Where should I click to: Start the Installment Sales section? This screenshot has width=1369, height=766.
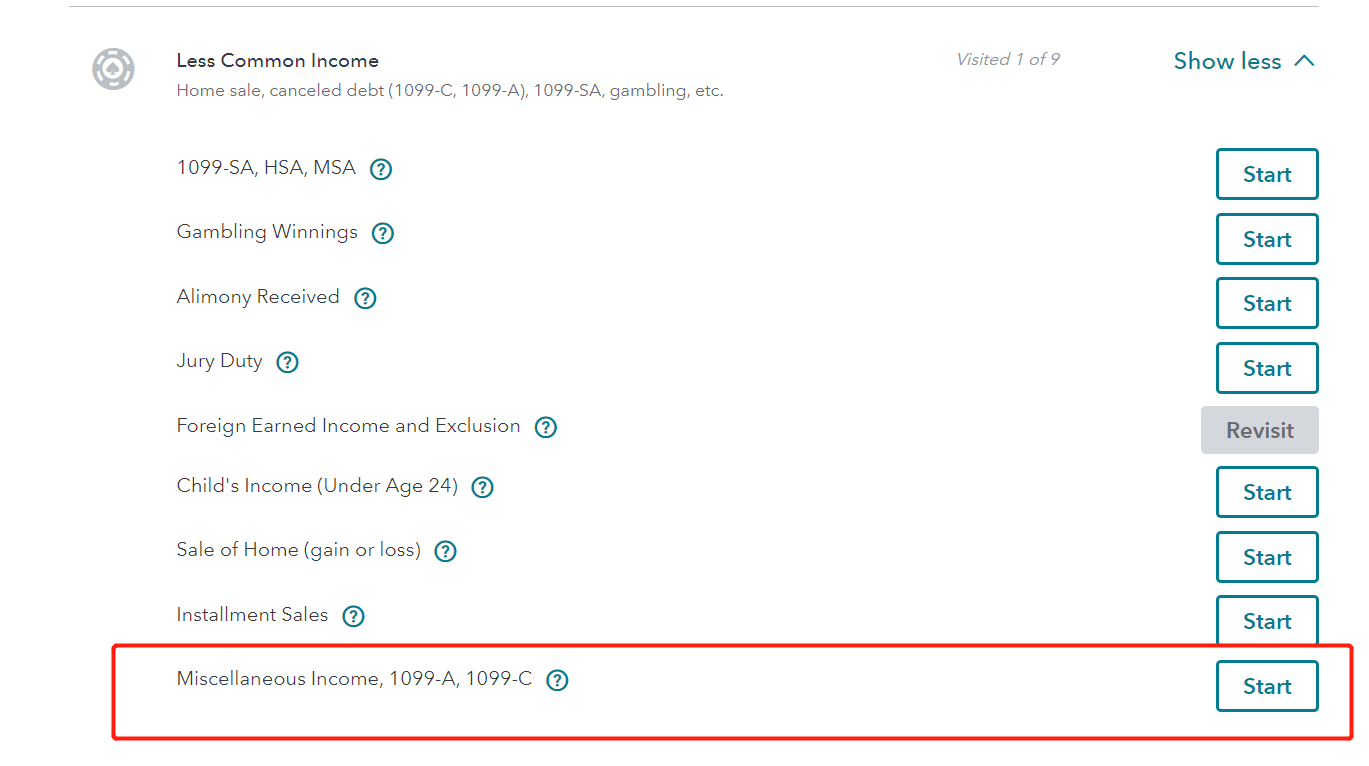click(1266, 621)
